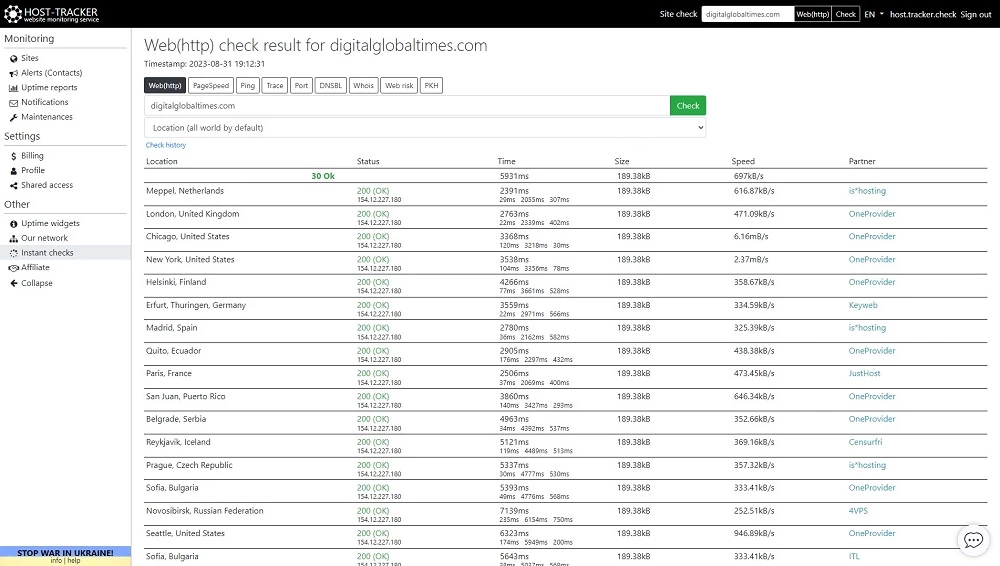Click the Maintenances wrench icon
The image size is (1000, 566).
coord(13,117)
